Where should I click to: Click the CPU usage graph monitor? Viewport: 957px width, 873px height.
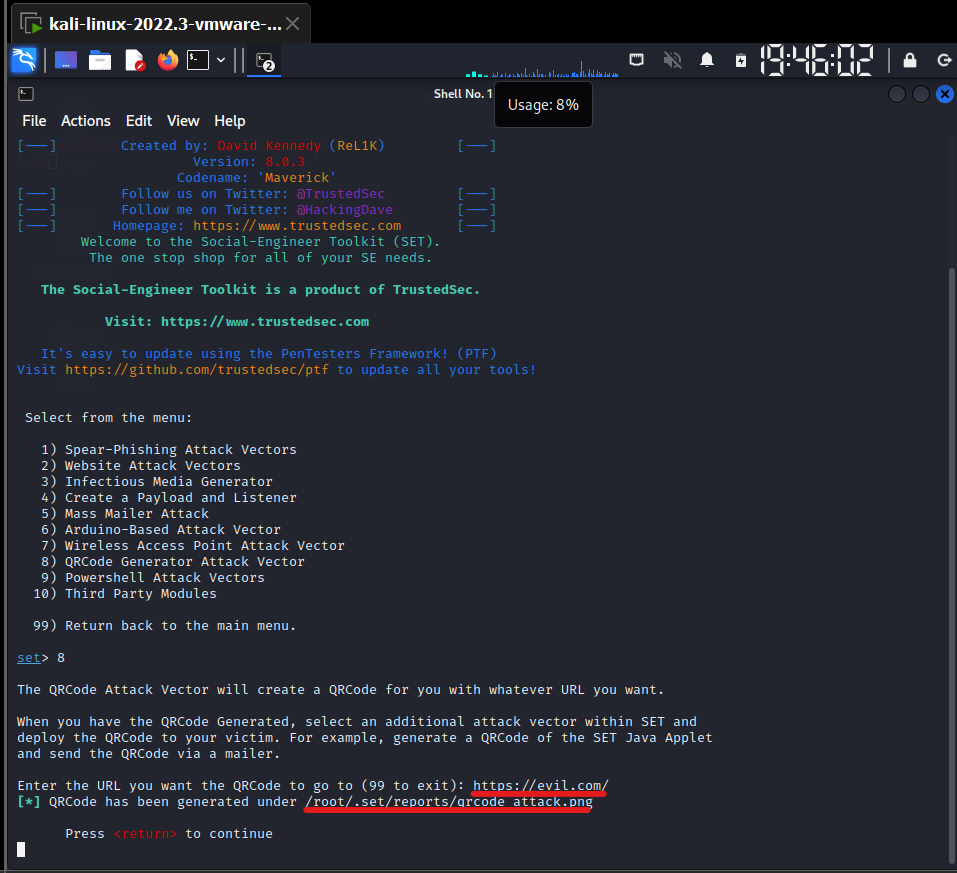point(540,70)
